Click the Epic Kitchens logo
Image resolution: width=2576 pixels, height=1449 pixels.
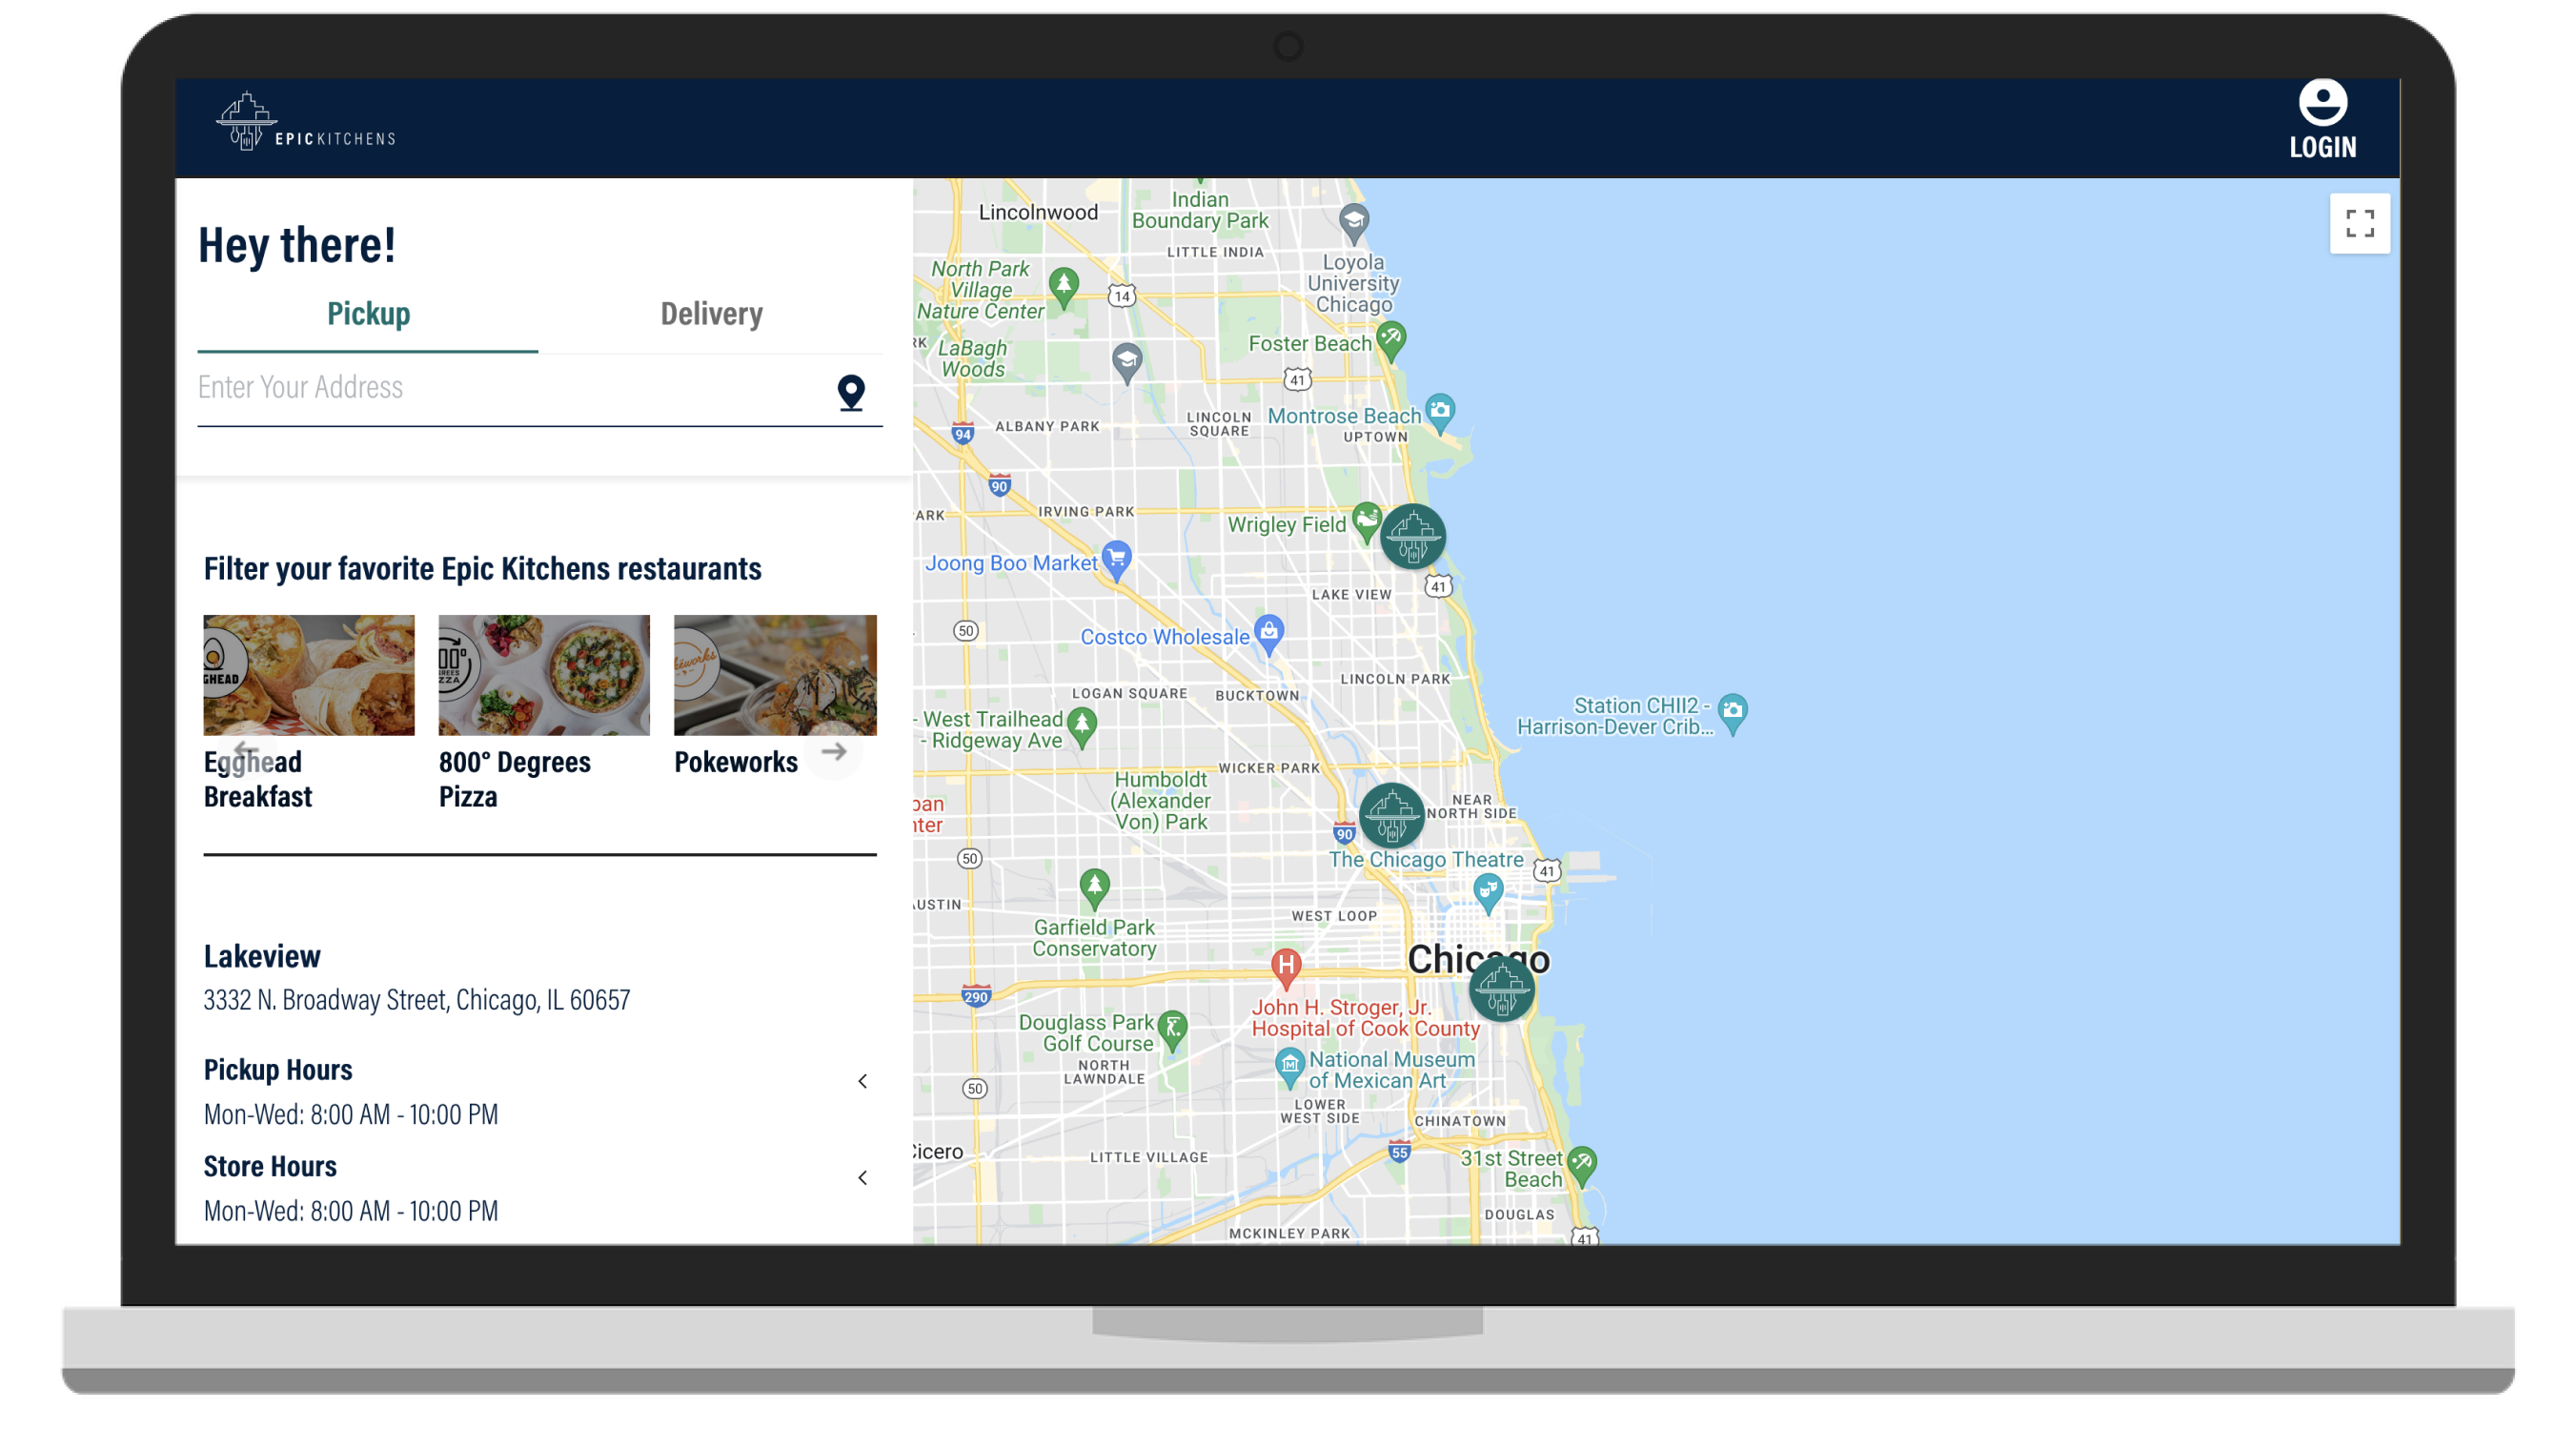click(x=306, y=124)
